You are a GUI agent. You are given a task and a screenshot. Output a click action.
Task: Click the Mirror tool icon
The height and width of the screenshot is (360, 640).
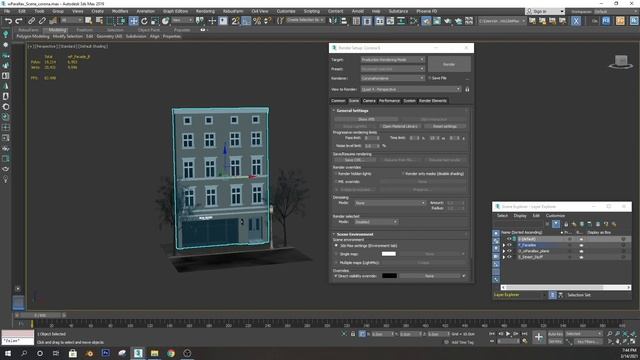[333, 21]
